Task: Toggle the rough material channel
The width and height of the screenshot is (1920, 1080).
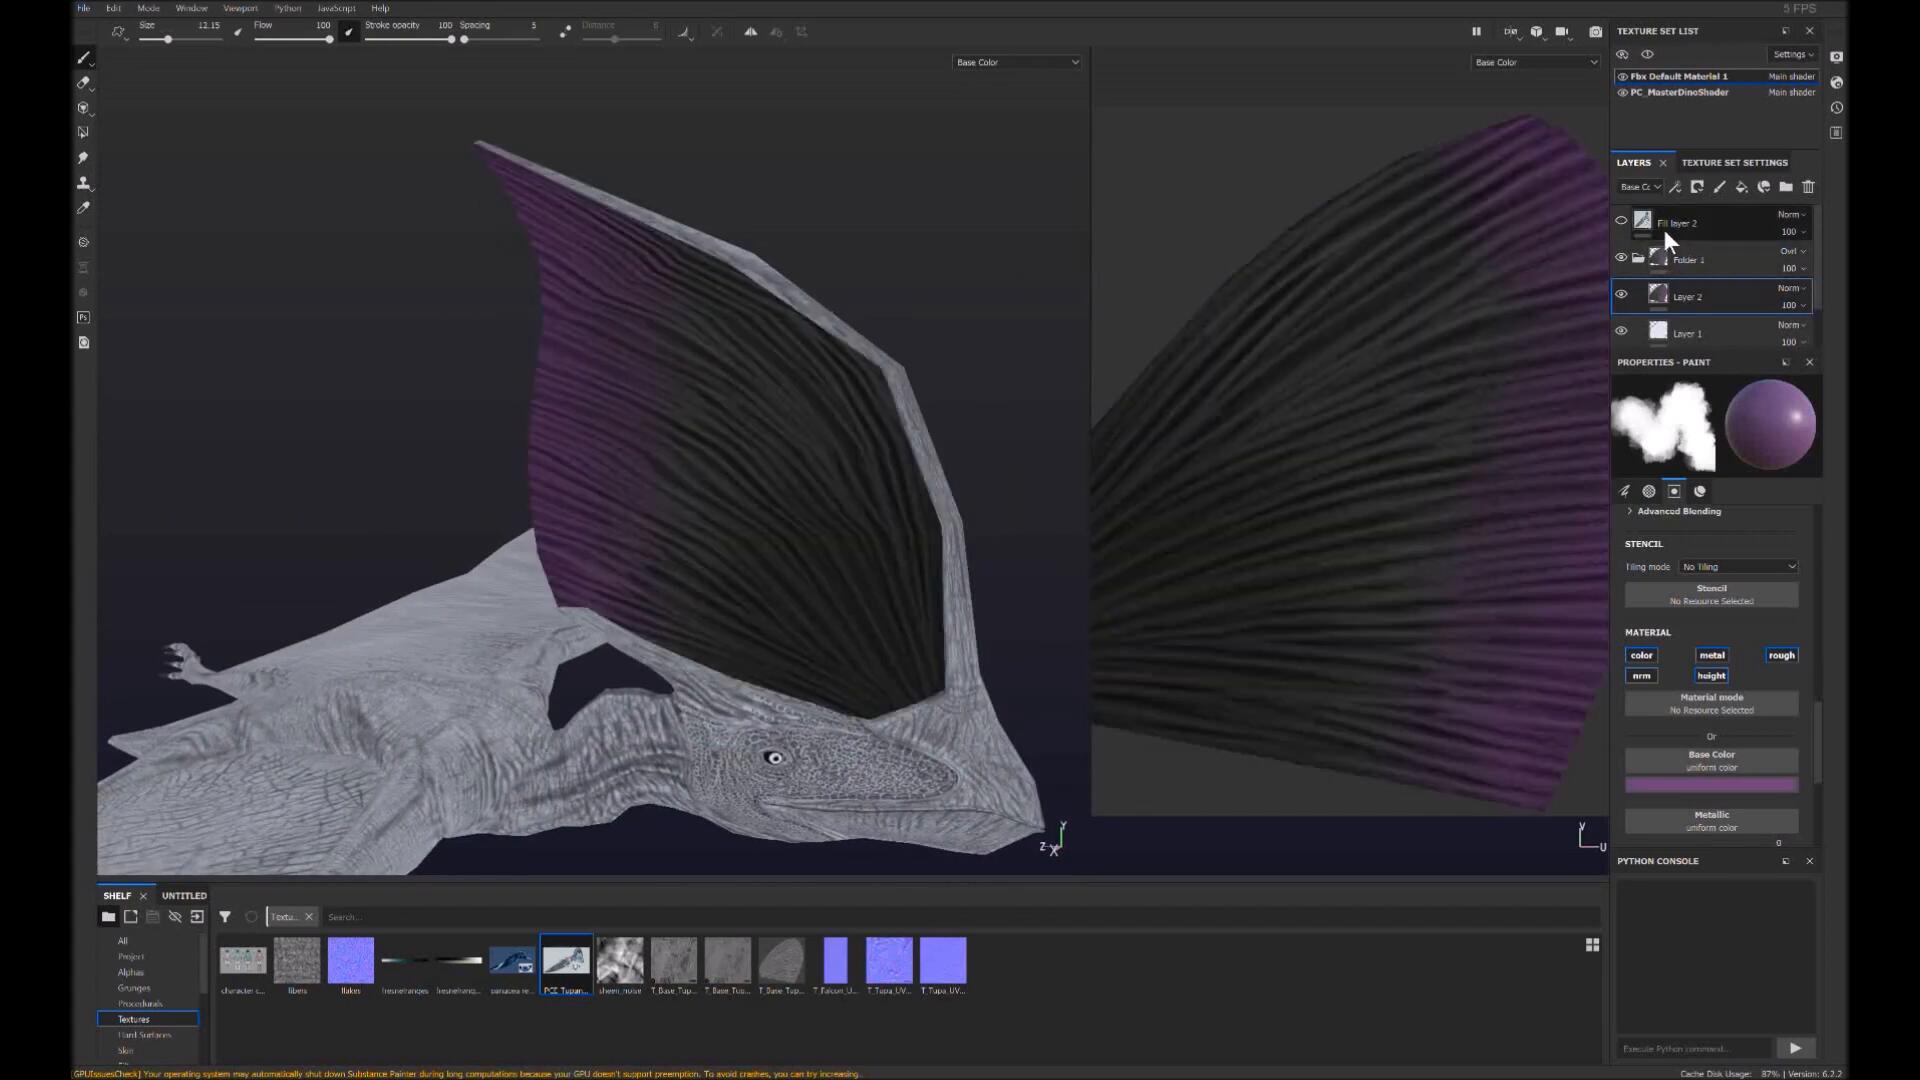Action: (1781, 655)
